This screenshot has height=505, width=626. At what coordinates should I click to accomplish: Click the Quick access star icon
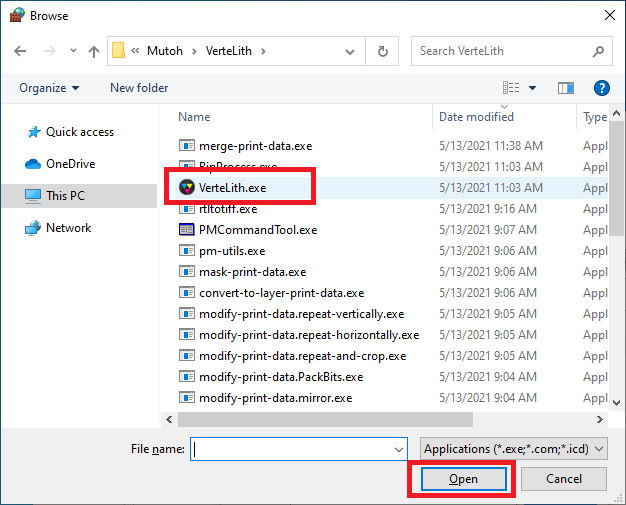tap(34, 132)
